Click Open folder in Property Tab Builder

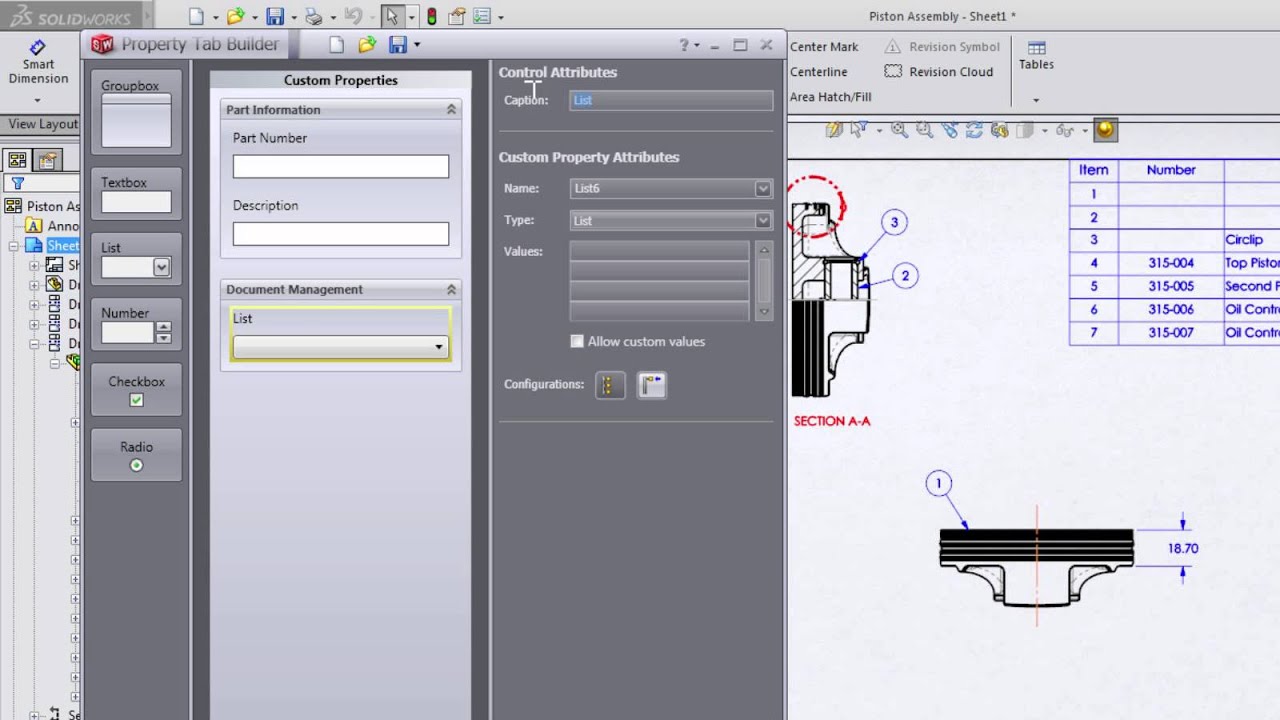click(367, 44)
